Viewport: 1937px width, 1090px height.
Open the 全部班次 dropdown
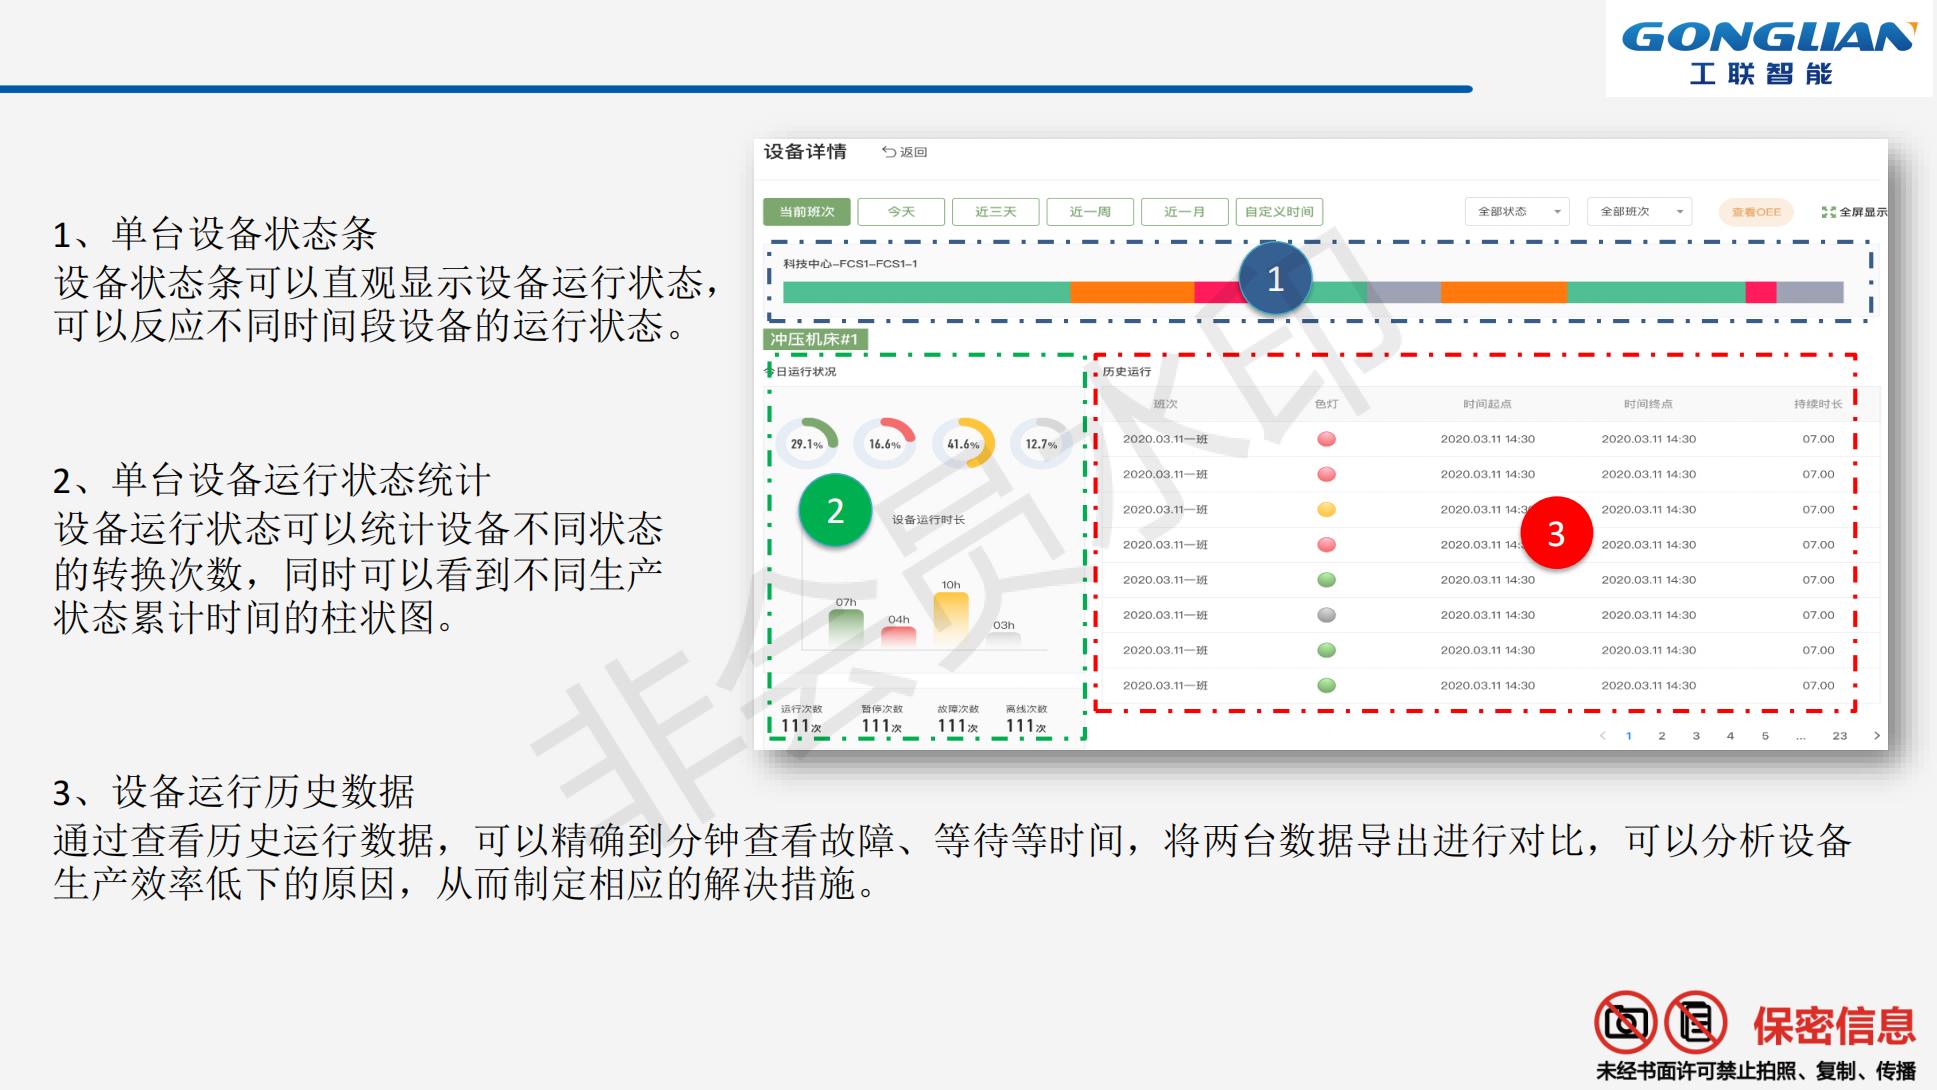pyautogui.click(x=1639, y=211)
